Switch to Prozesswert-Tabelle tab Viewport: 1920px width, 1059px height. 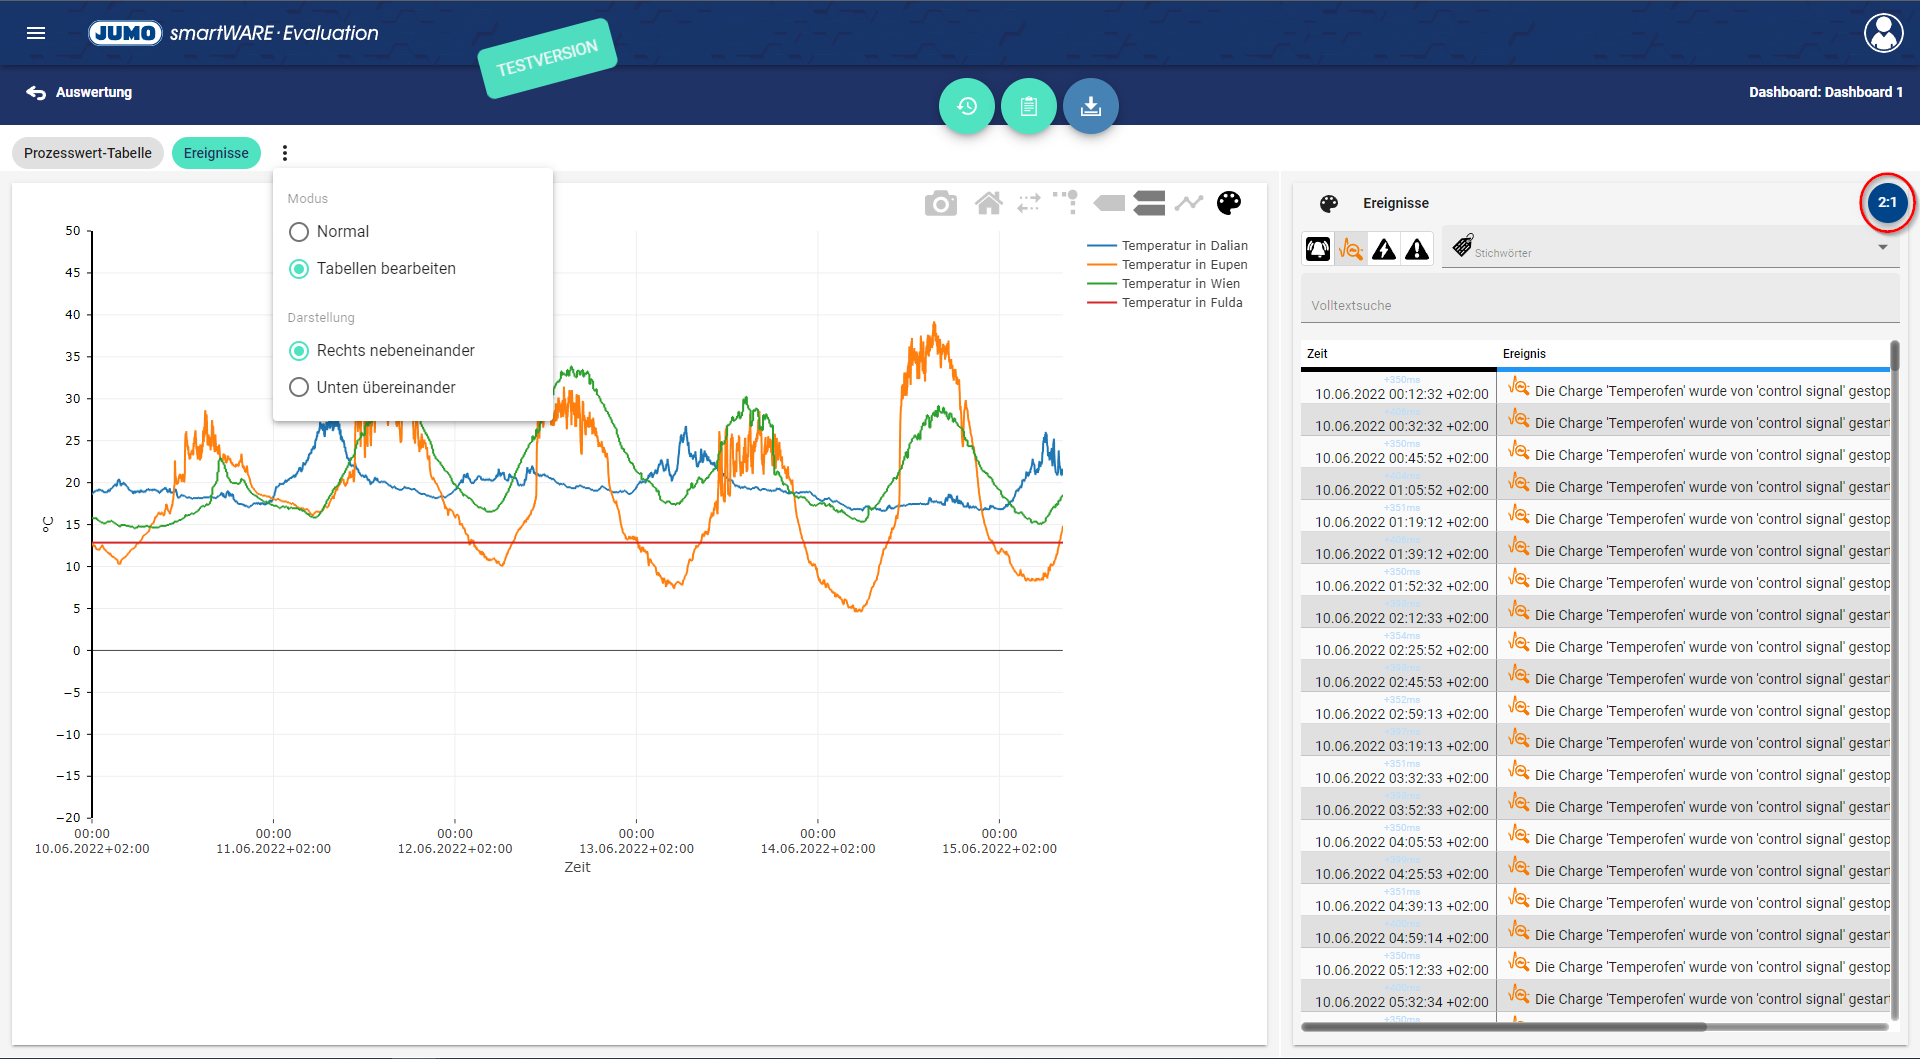(x=88, y=153)
